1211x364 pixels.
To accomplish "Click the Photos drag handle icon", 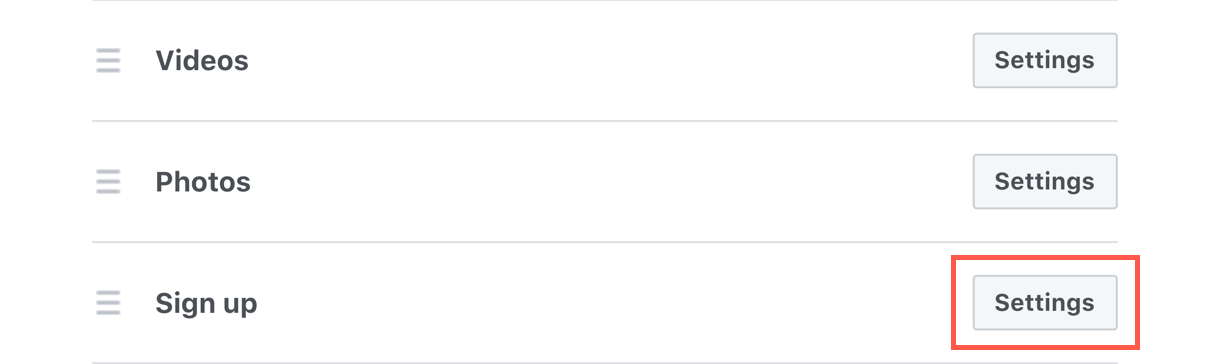I will (x=108, y=182).
